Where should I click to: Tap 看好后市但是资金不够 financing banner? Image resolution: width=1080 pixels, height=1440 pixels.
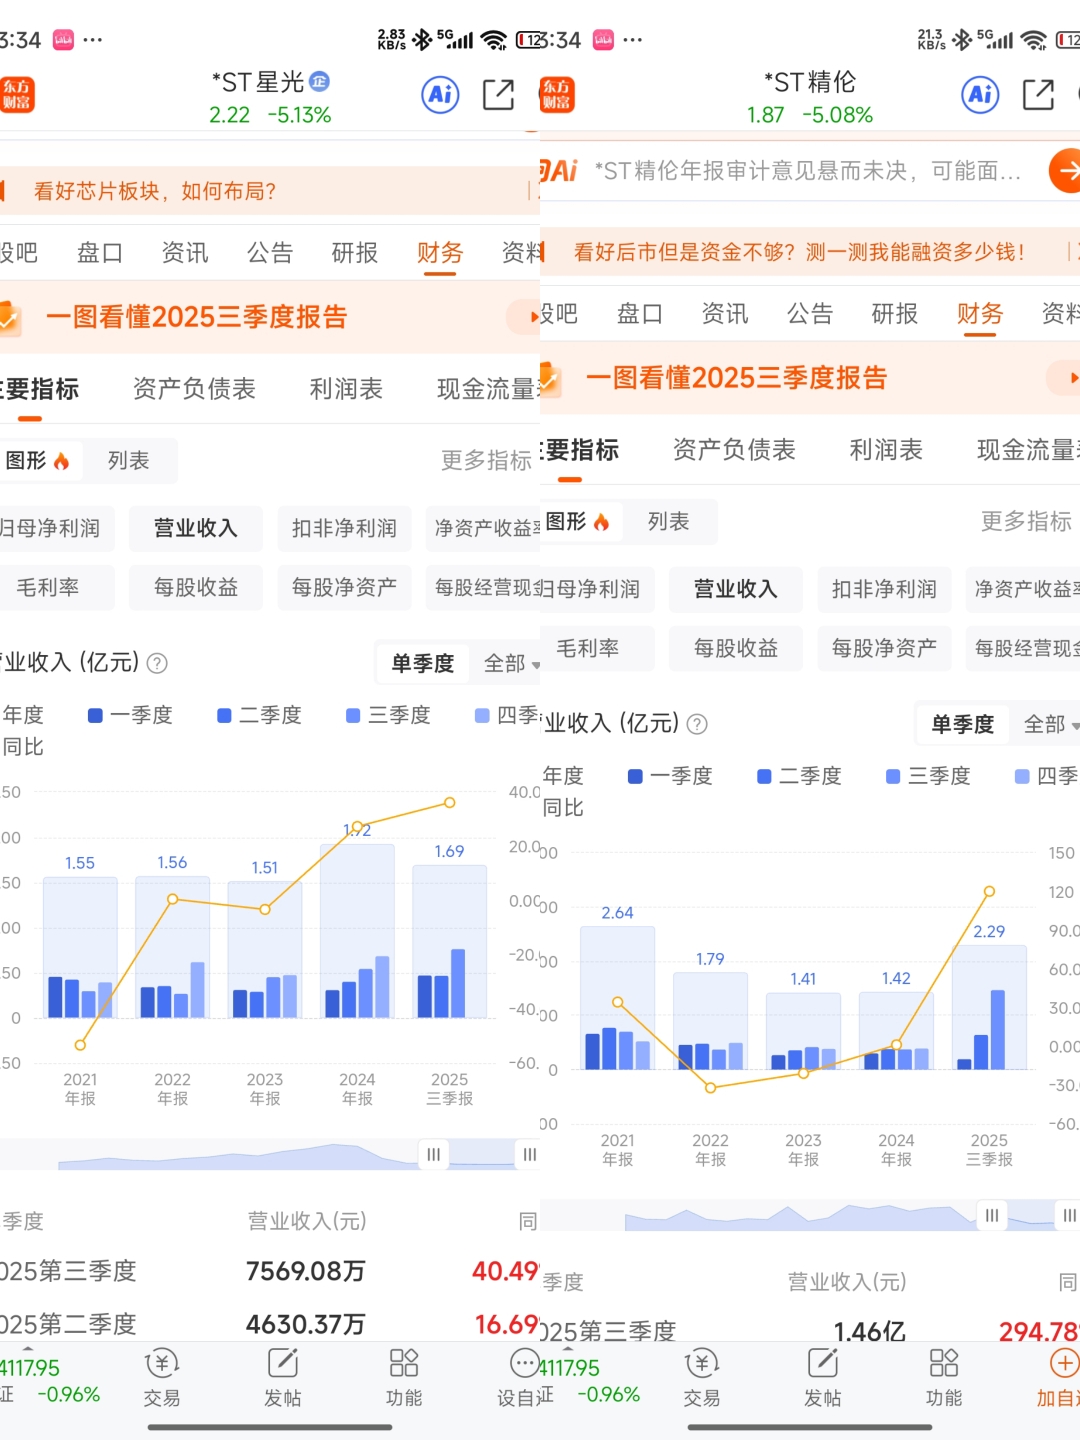pos(810,252)
